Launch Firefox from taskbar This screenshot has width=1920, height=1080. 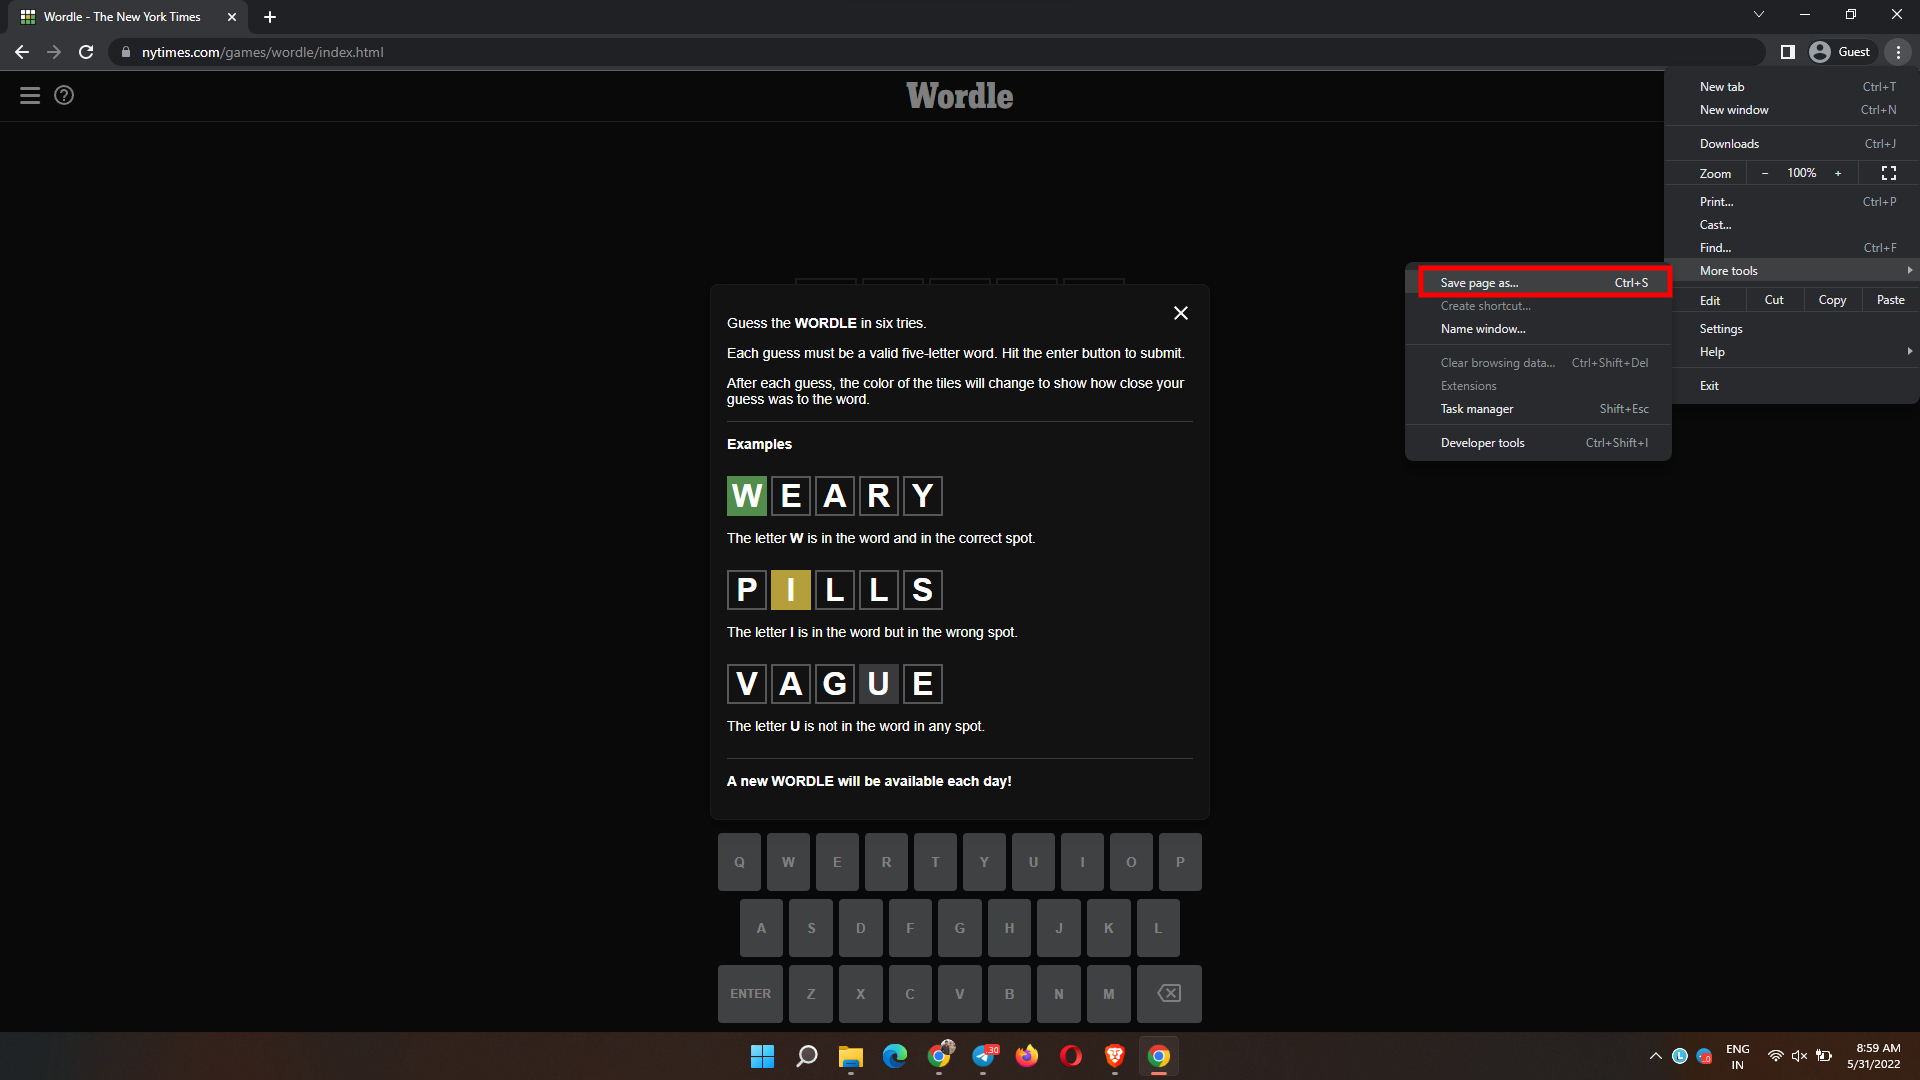1026,1056
